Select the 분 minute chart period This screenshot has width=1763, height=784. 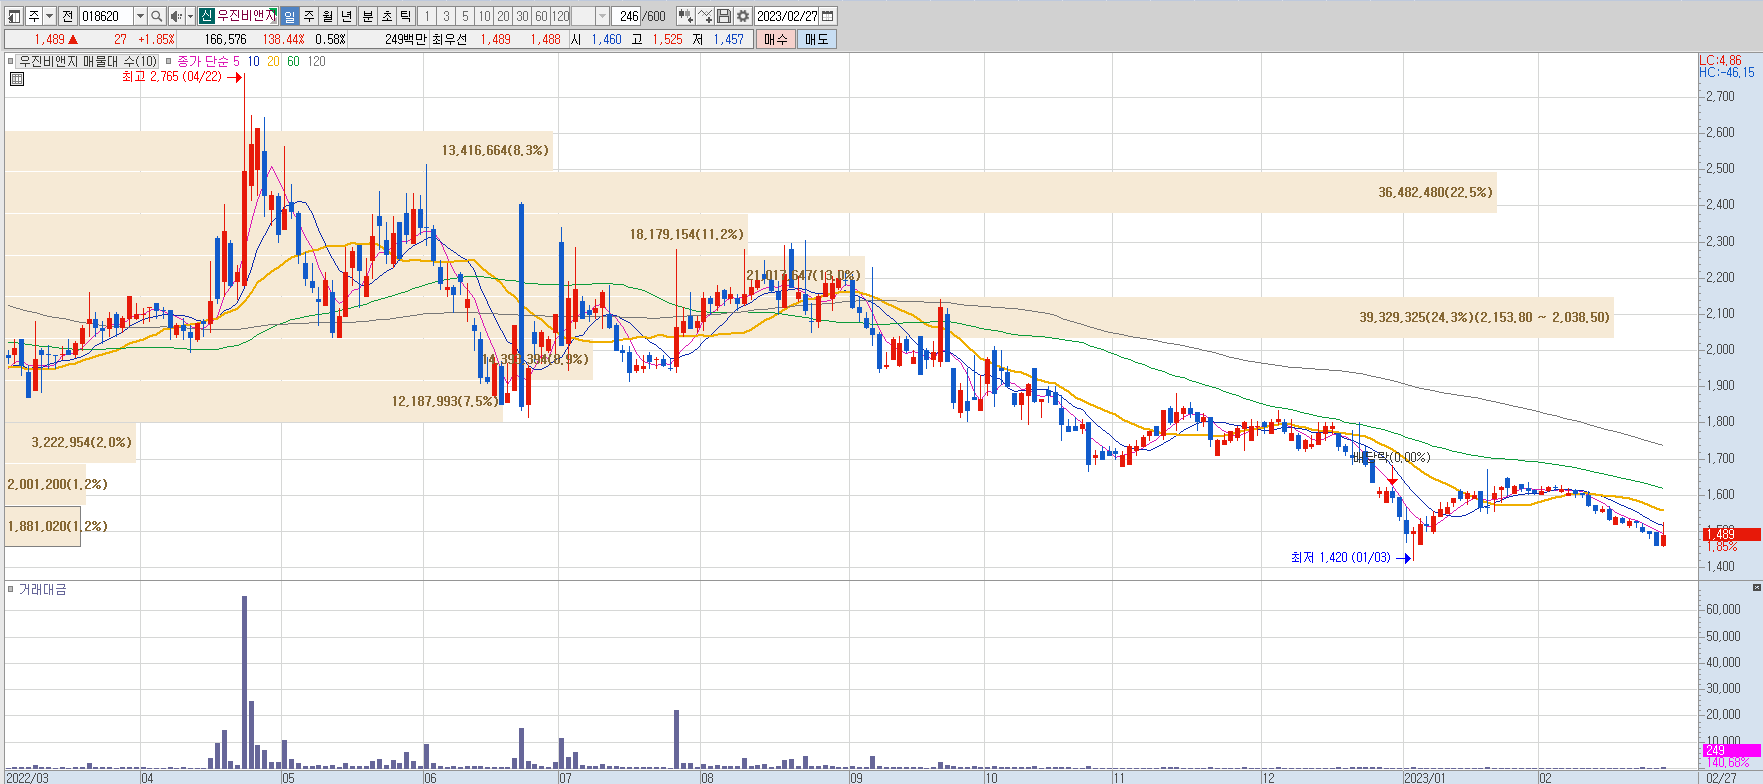click(367, 16)
